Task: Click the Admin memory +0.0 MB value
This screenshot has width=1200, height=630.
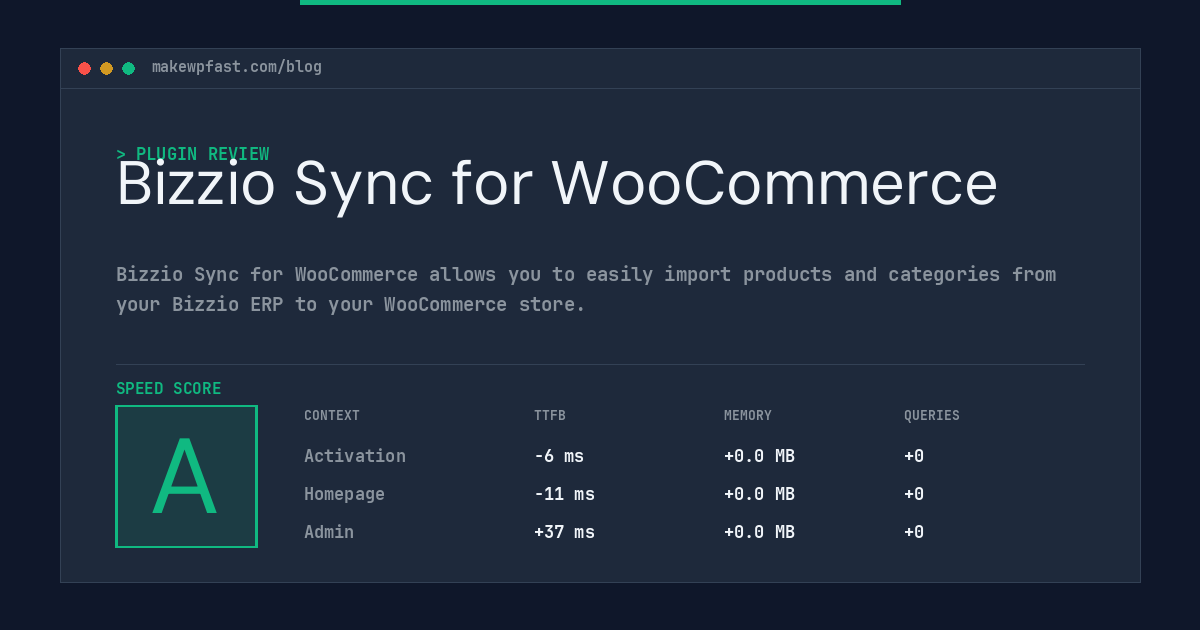Action: pos(759,532)
